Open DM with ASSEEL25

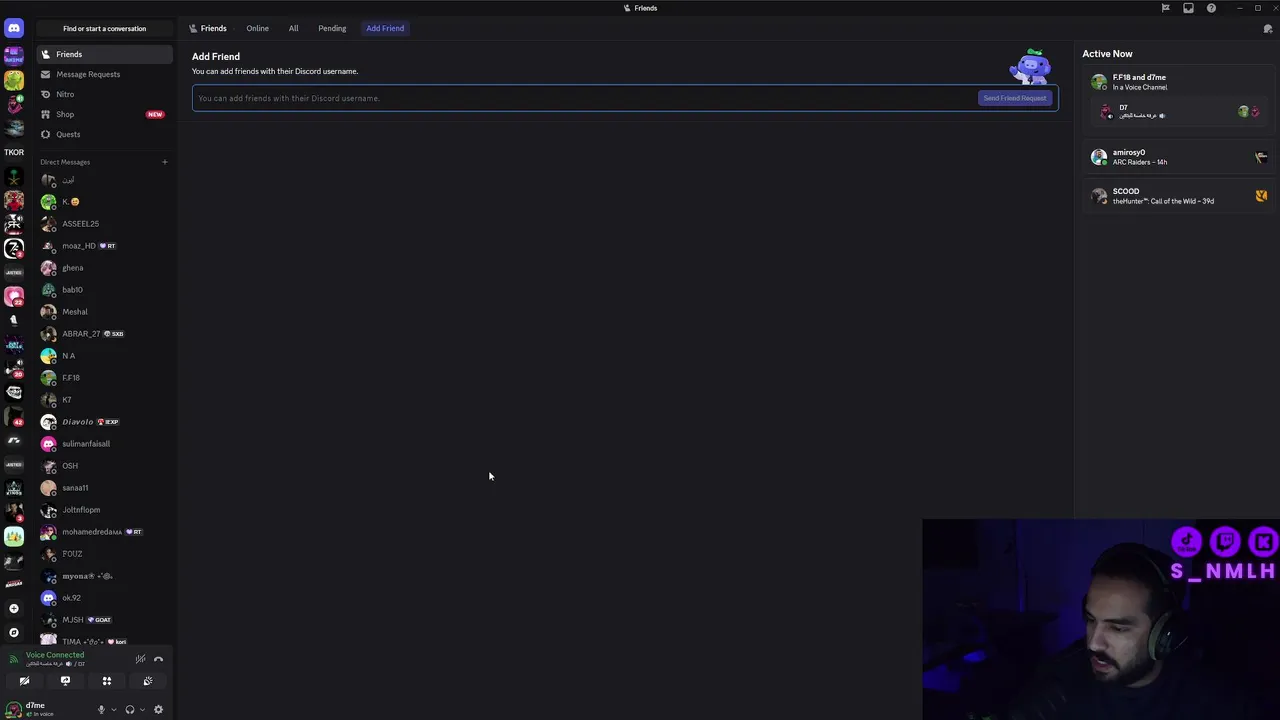point(105,224)
